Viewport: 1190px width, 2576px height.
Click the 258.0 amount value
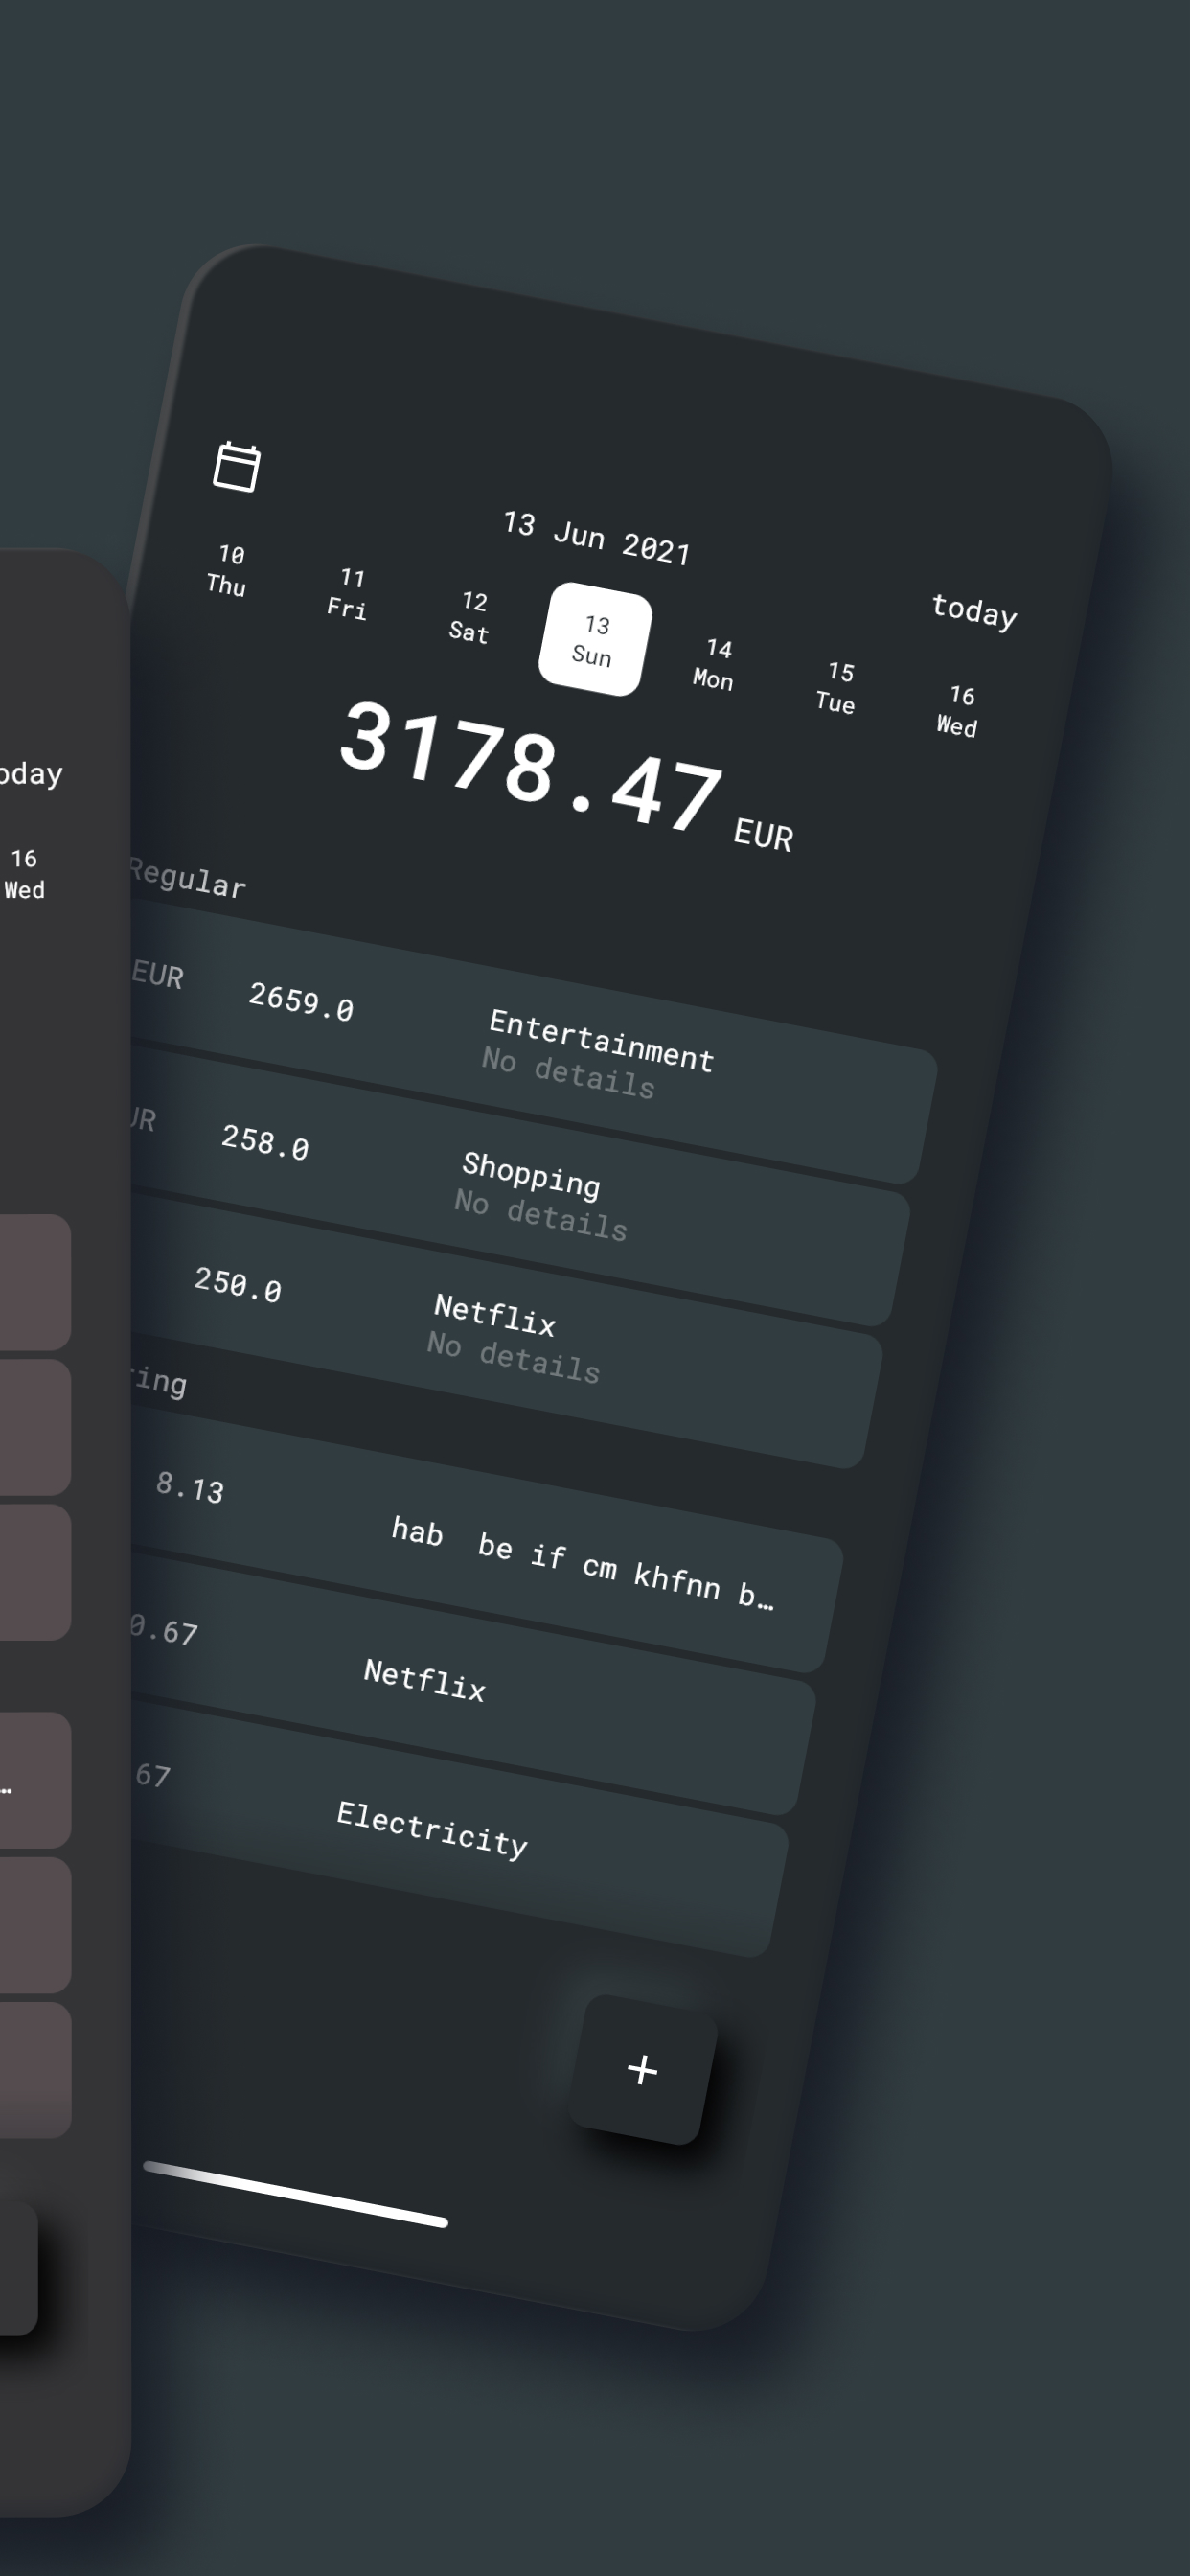[x=265, y=1142]
